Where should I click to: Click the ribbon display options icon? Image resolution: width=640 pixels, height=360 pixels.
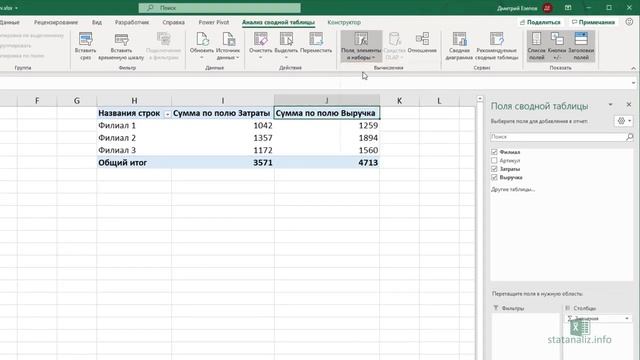click(x=568, y=8)
